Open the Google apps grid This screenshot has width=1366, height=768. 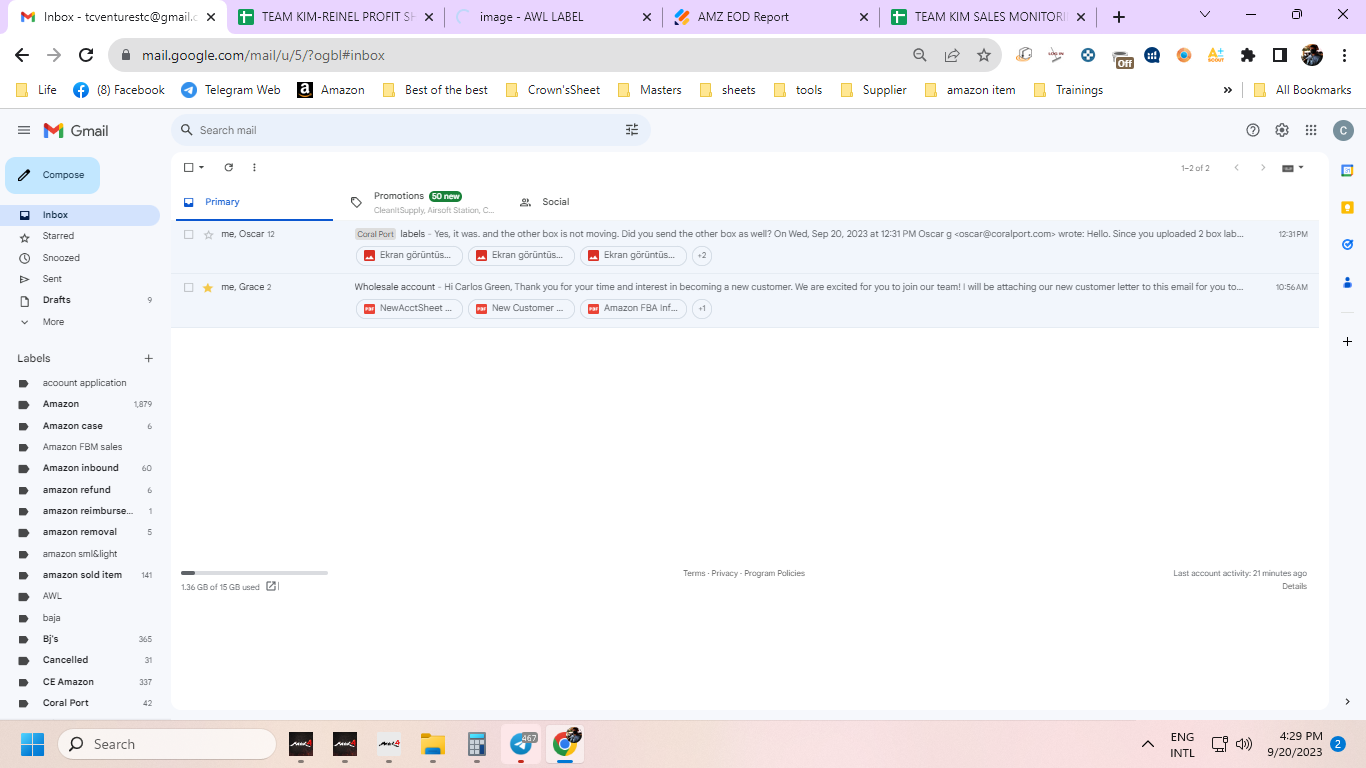[x=1311, y=130]
